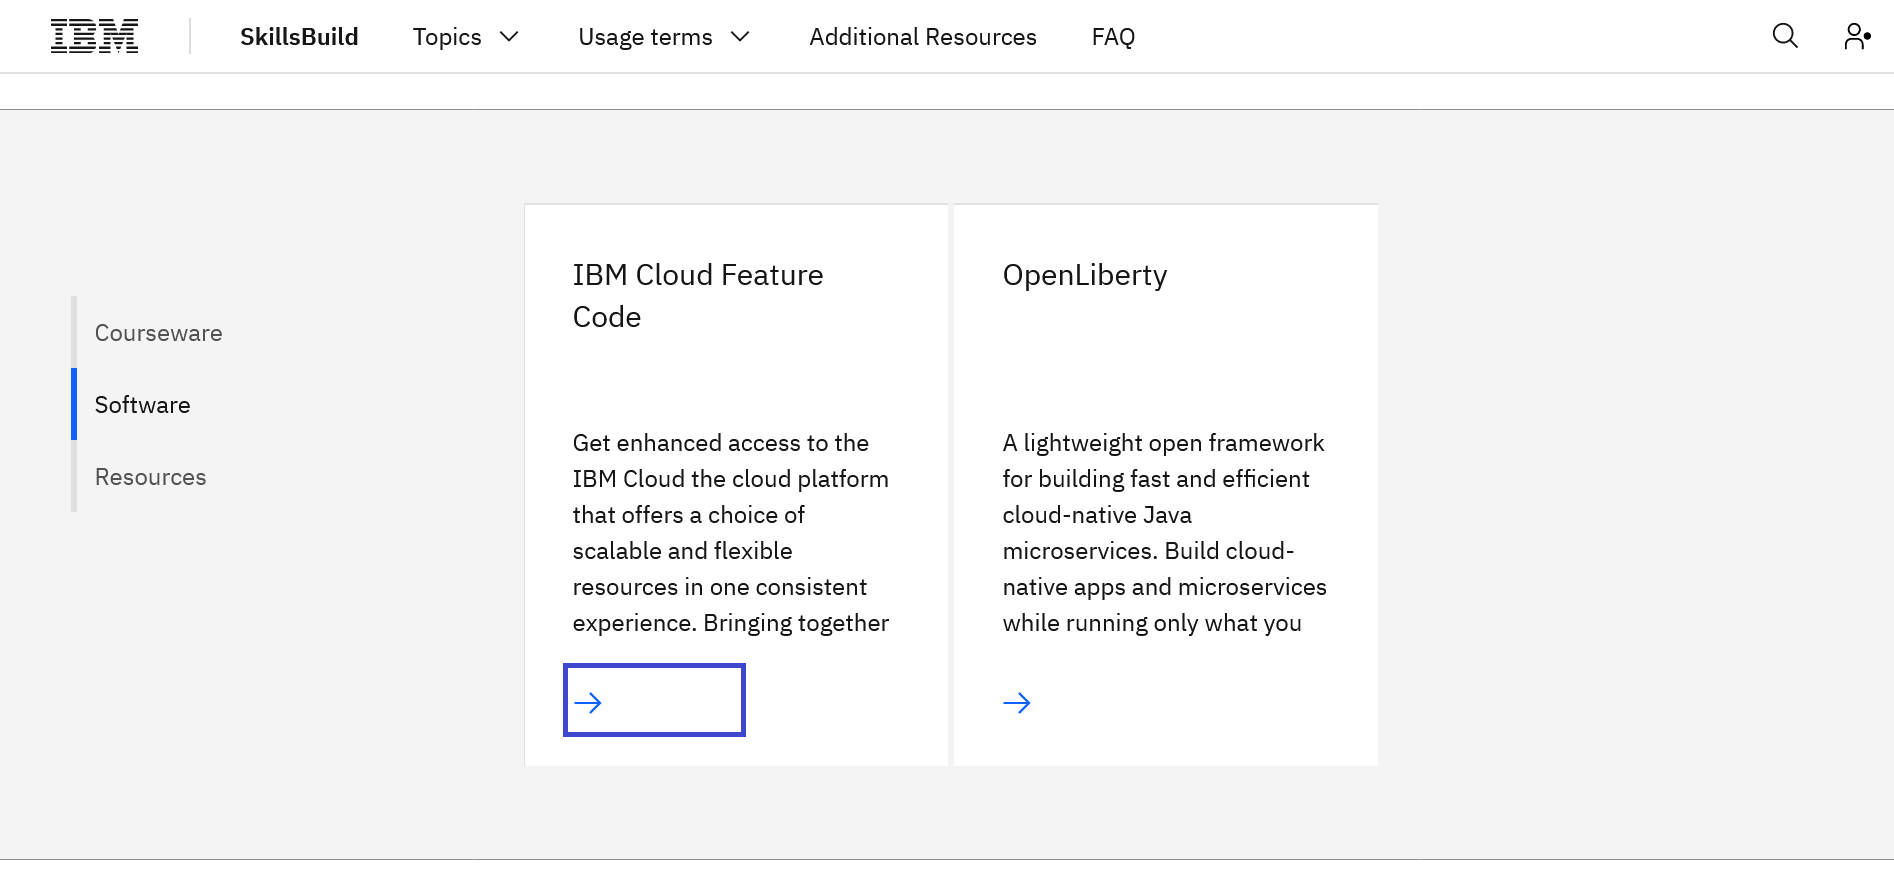The width and height of the screenshot is (1894, 892).
Task: Select the Software tab
Action: (143, 405)
